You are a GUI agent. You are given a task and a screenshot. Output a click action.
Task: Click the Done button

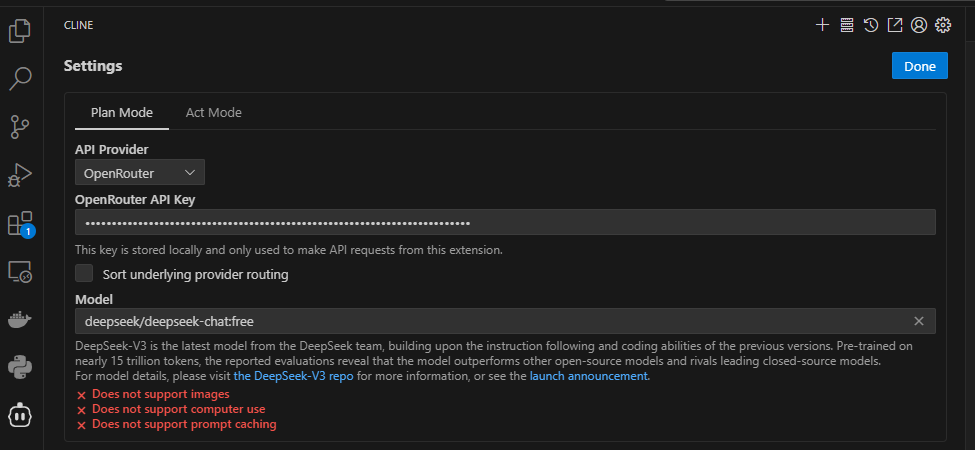[920, 66]
